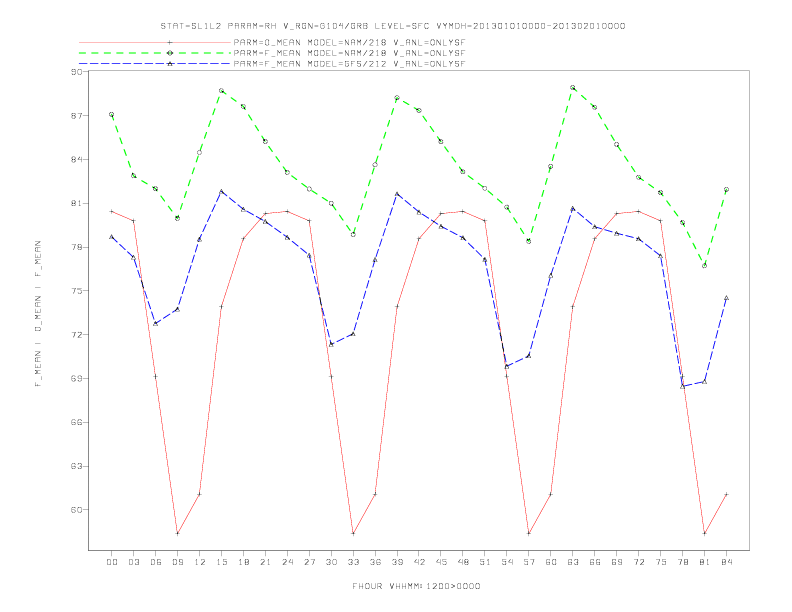The image size is (792, 612).
Task: Click x-axis forecast hour label 84
Action: click(726, 562)
